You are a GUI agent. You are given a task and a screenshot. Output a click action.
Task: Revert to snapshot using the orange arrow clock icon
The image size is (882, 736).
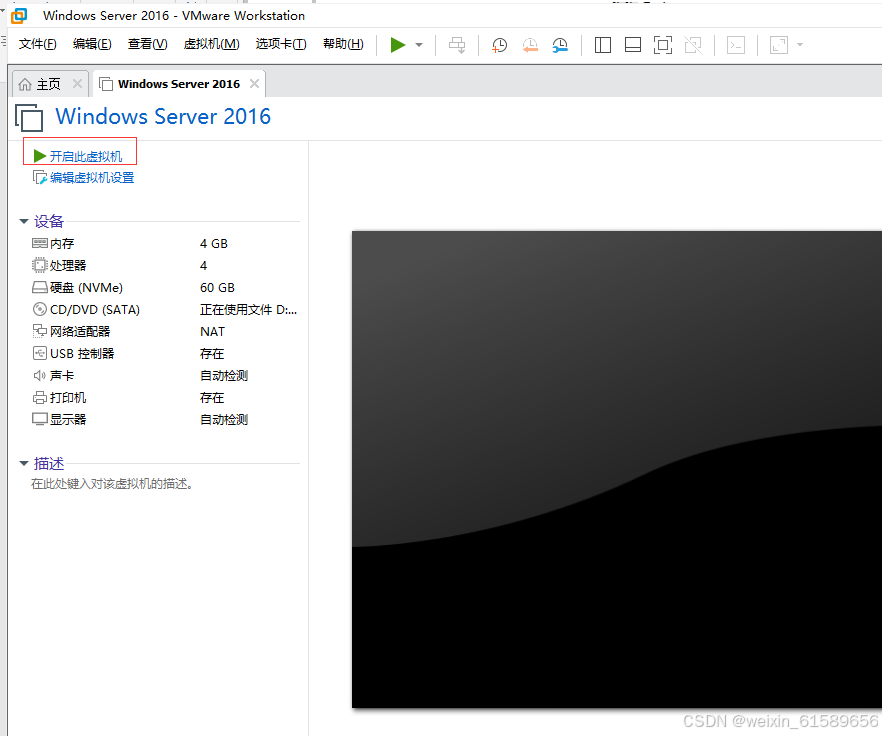coord(530,45)
